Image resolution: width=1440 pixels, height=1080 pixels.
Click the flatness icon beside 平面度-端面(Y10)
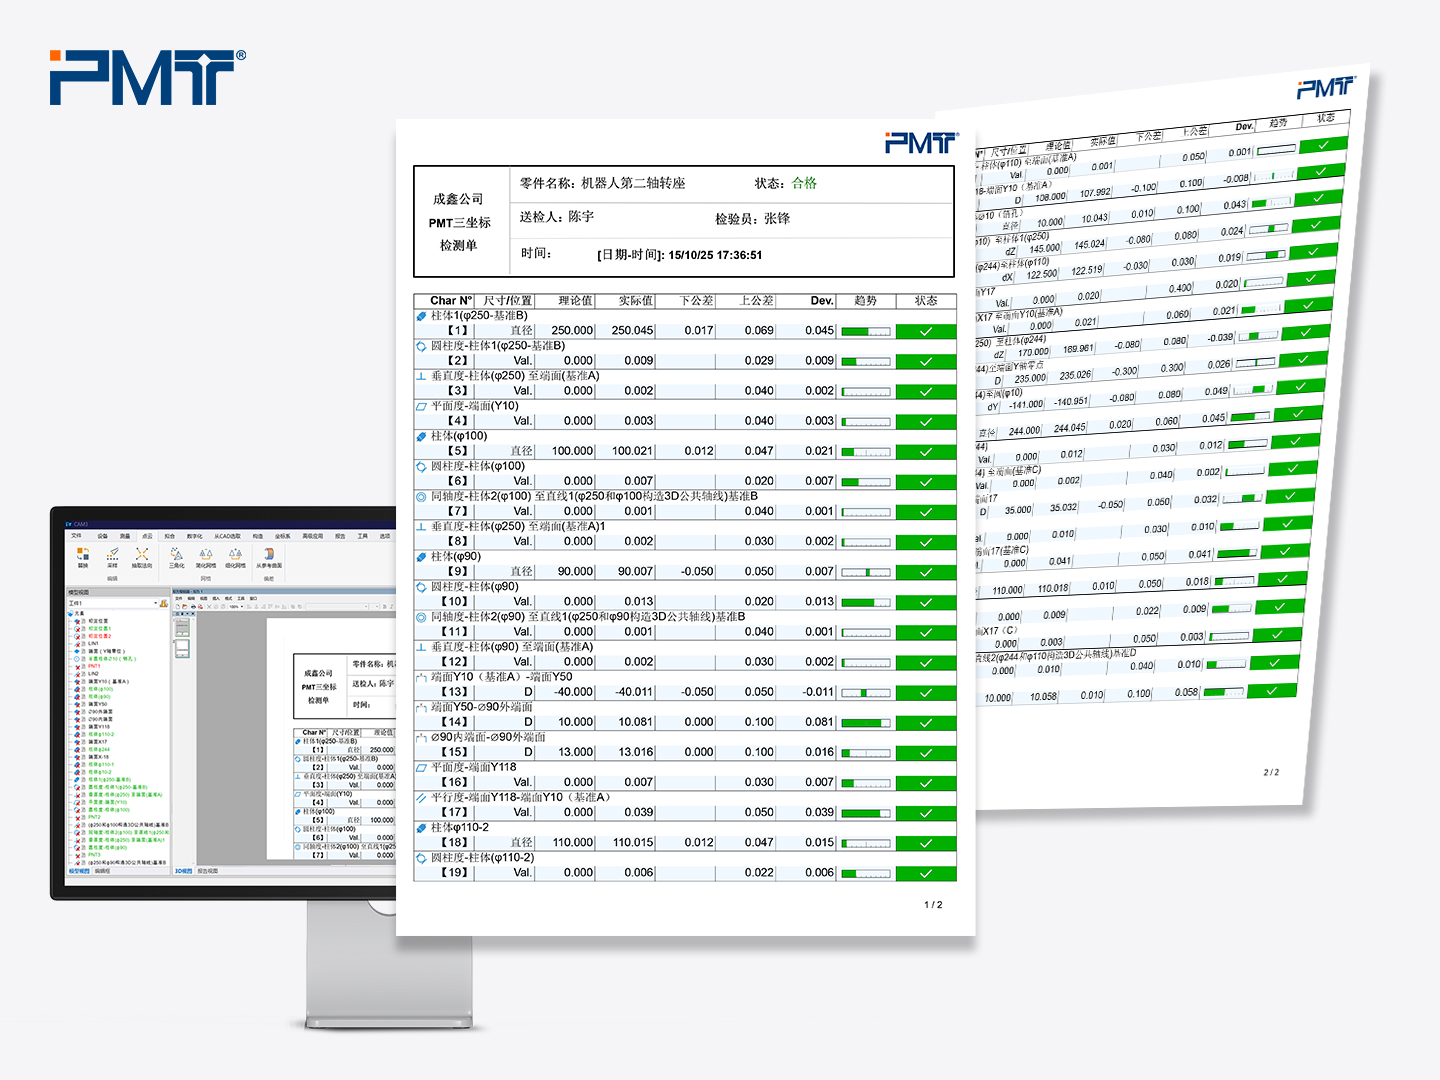click(422, 407)
